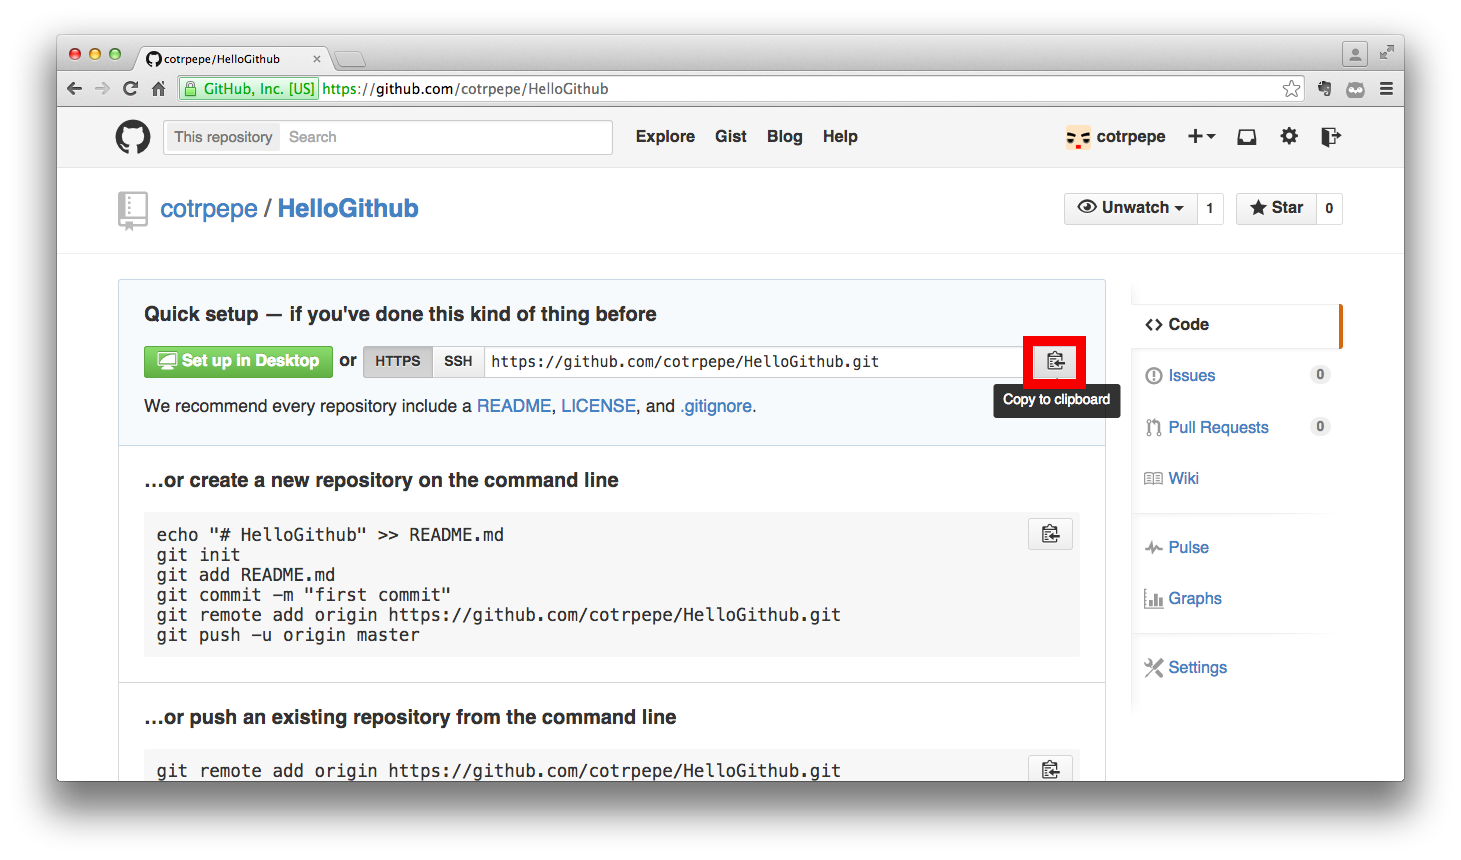
Task: Reload the page in browser
Action: [130, 89]
